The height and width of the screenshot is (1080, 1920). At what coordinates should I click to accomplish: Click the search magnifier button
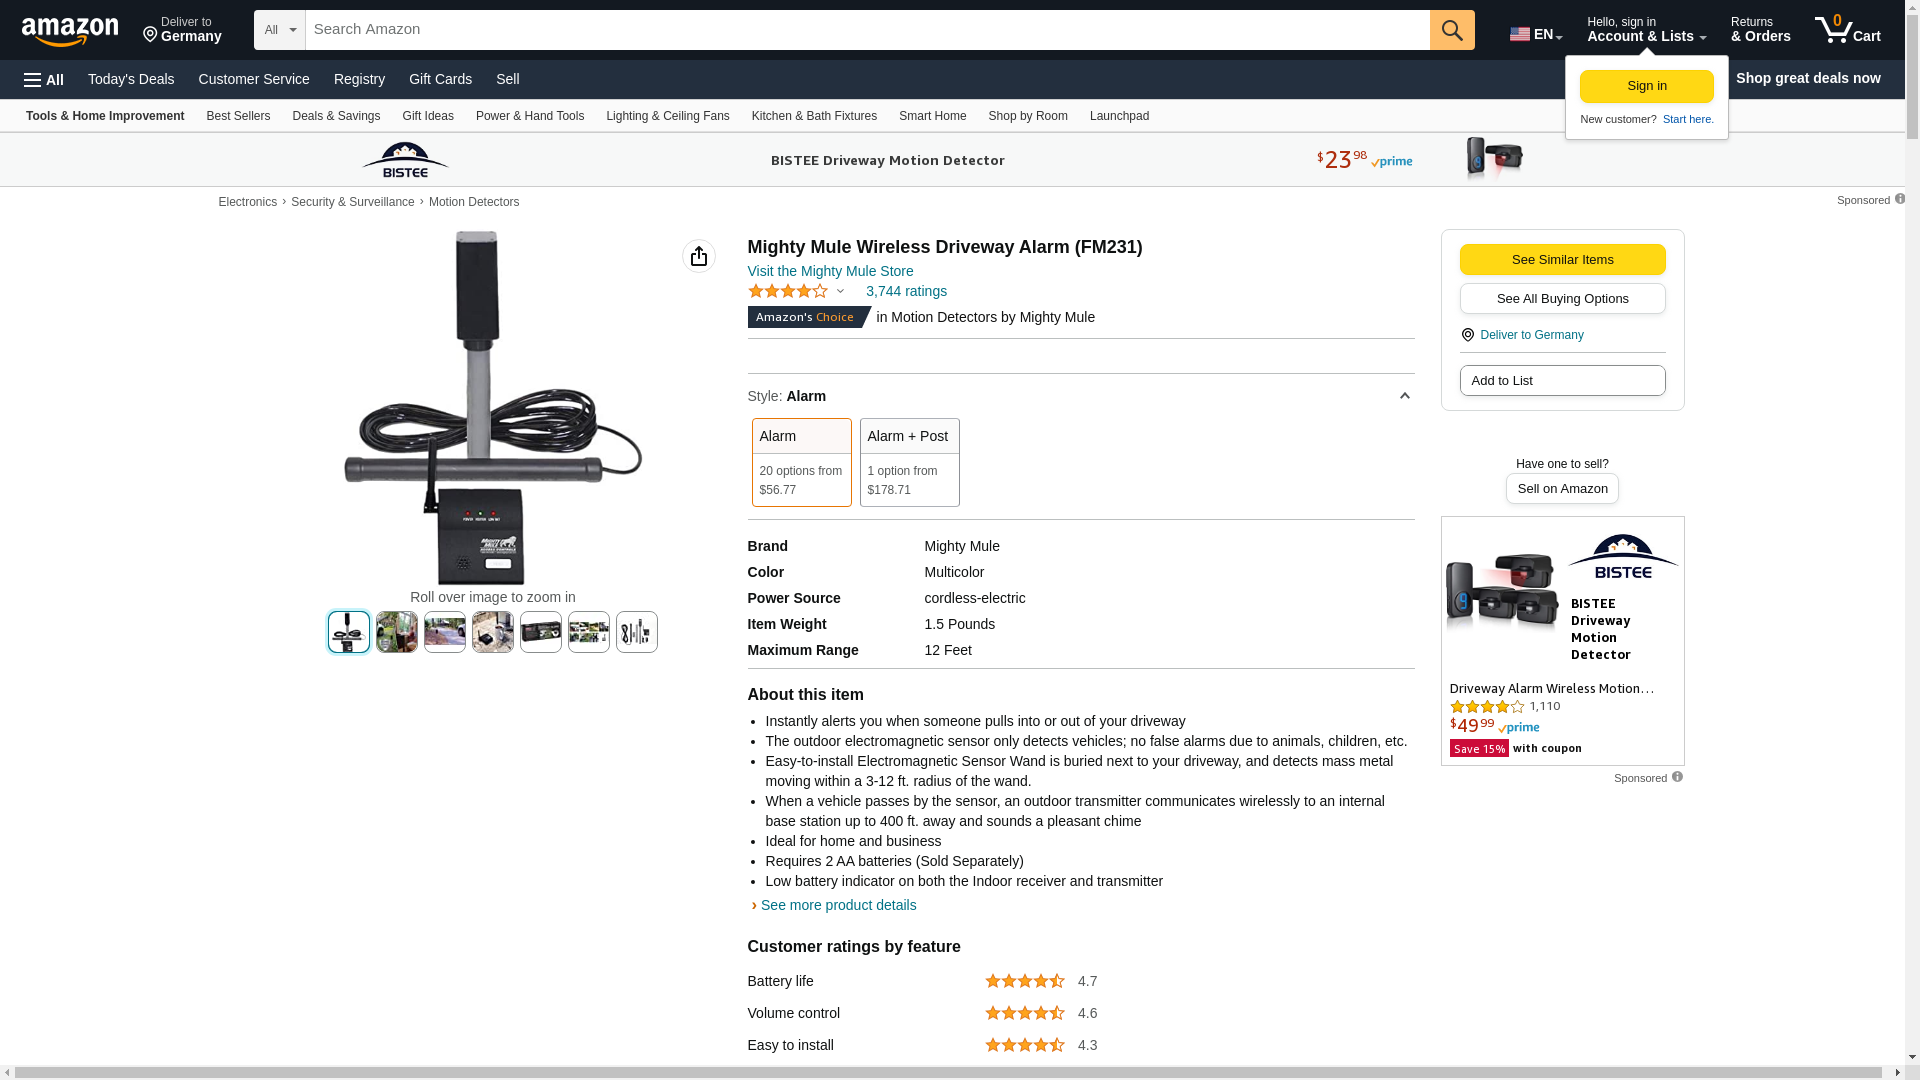click(x=1451, y=30)
